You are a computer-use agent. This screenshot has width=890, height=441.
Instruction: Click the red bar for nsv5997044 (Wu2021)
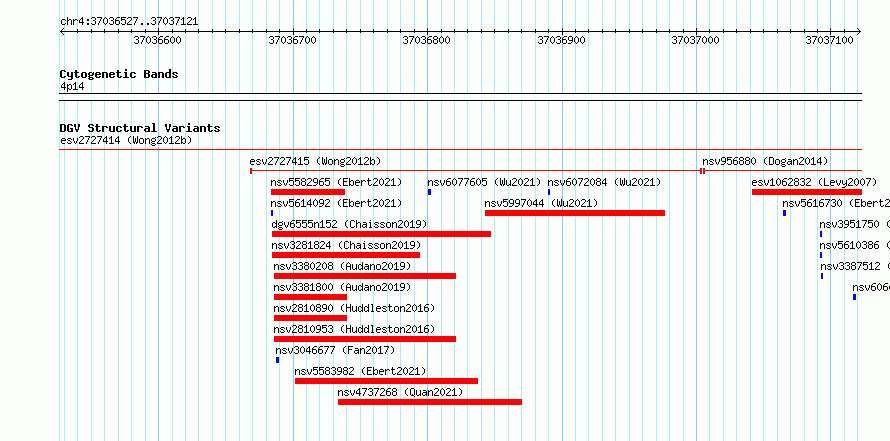click(x=575, y=213)
